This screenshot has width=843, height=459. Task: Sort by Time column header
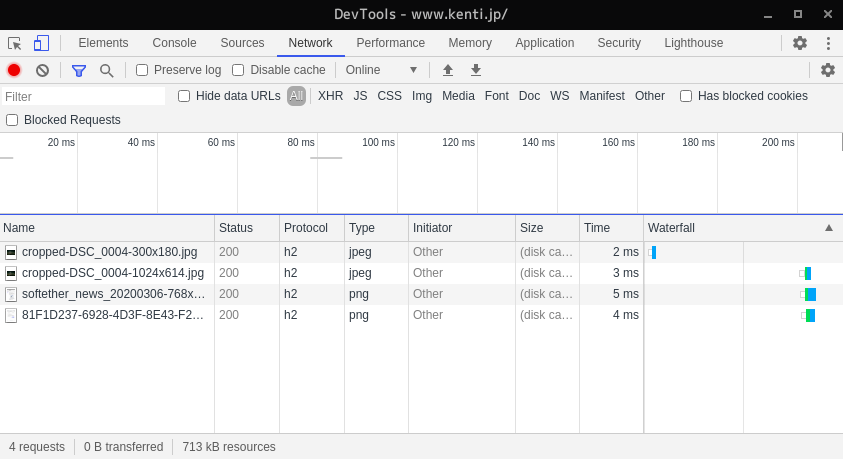[x=611, y=228]
